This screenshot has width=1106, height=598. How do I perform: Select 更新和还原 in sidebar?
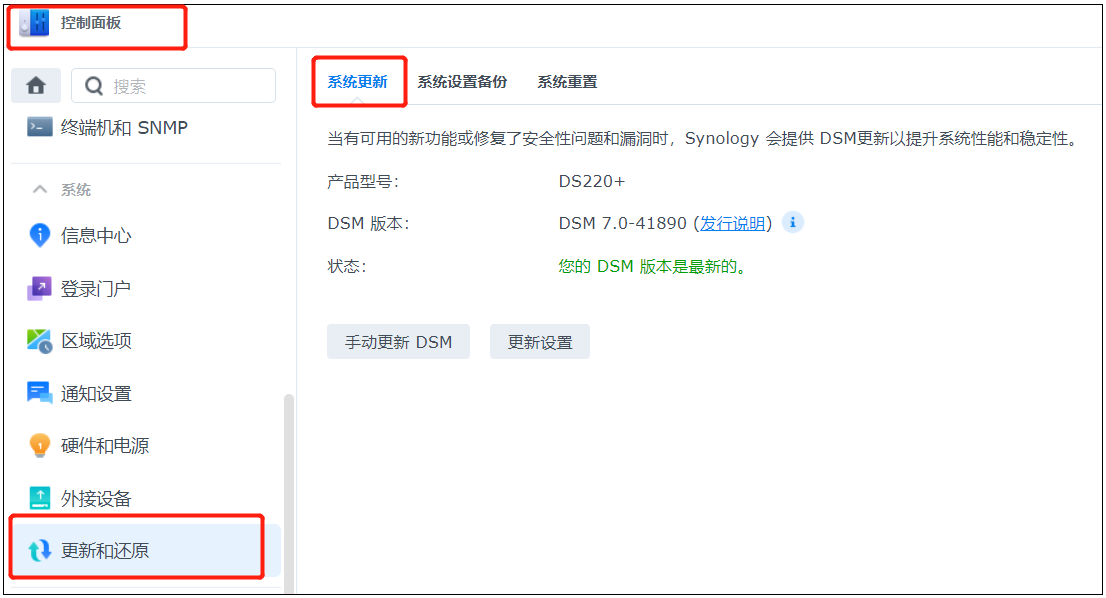pyautogui.click(x=146, y=550)
